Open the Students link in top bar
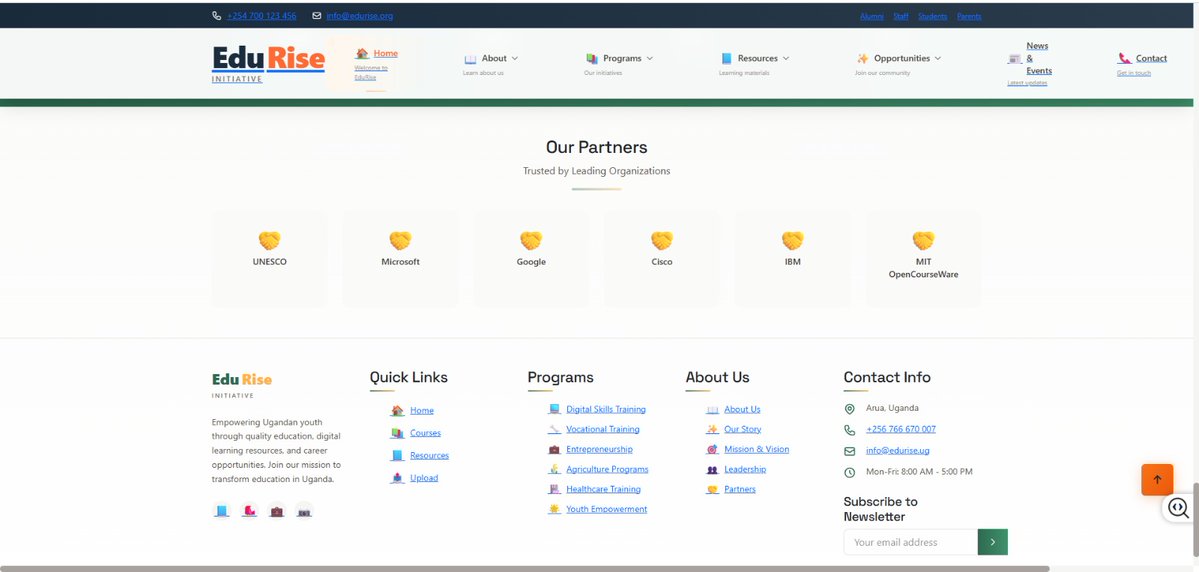 pos(932,16)
